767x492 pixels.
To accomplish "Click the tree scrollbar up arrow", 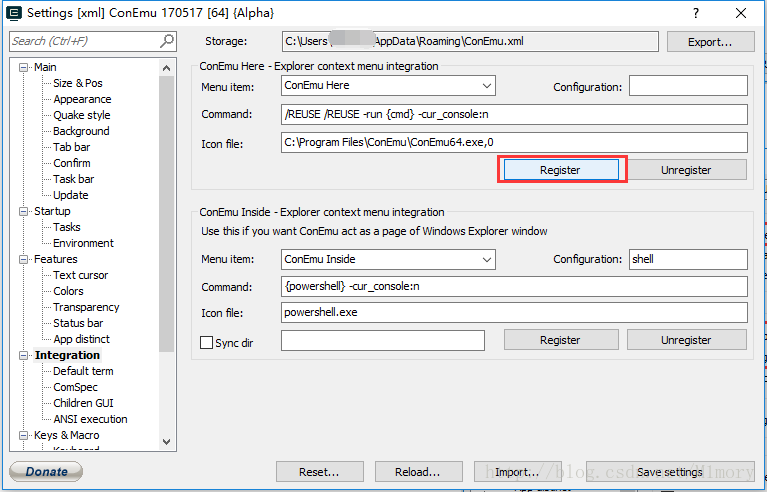I will tap(166, 68).
